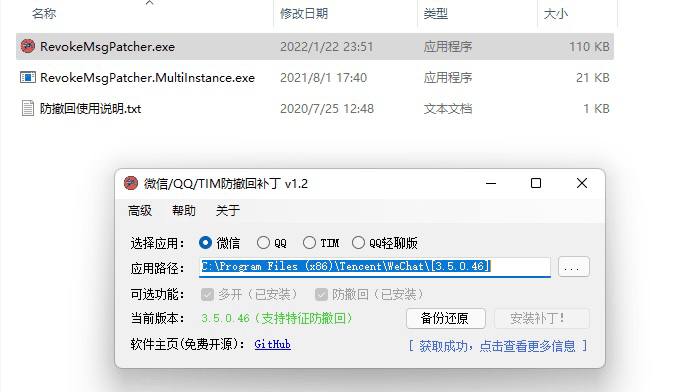
Task: Browse for path with the ... button
Action: [574, 267]
